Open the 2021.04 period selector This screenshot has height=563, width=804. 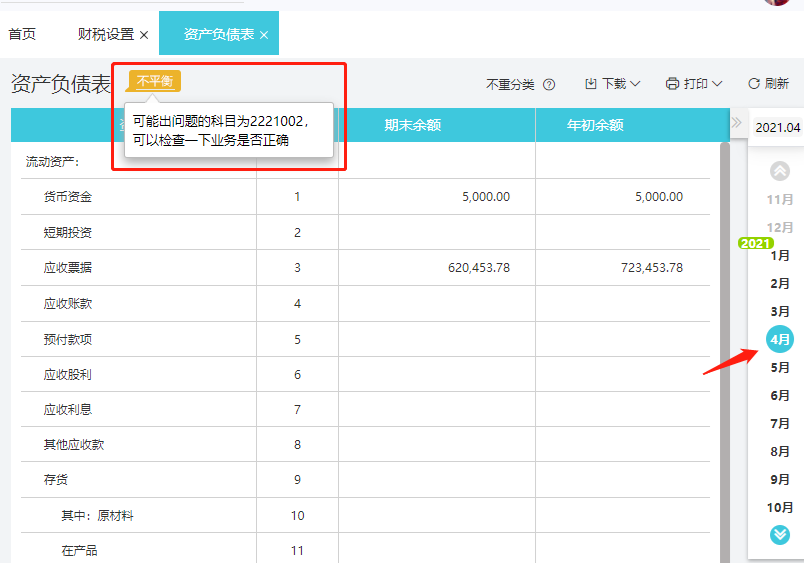777,127
